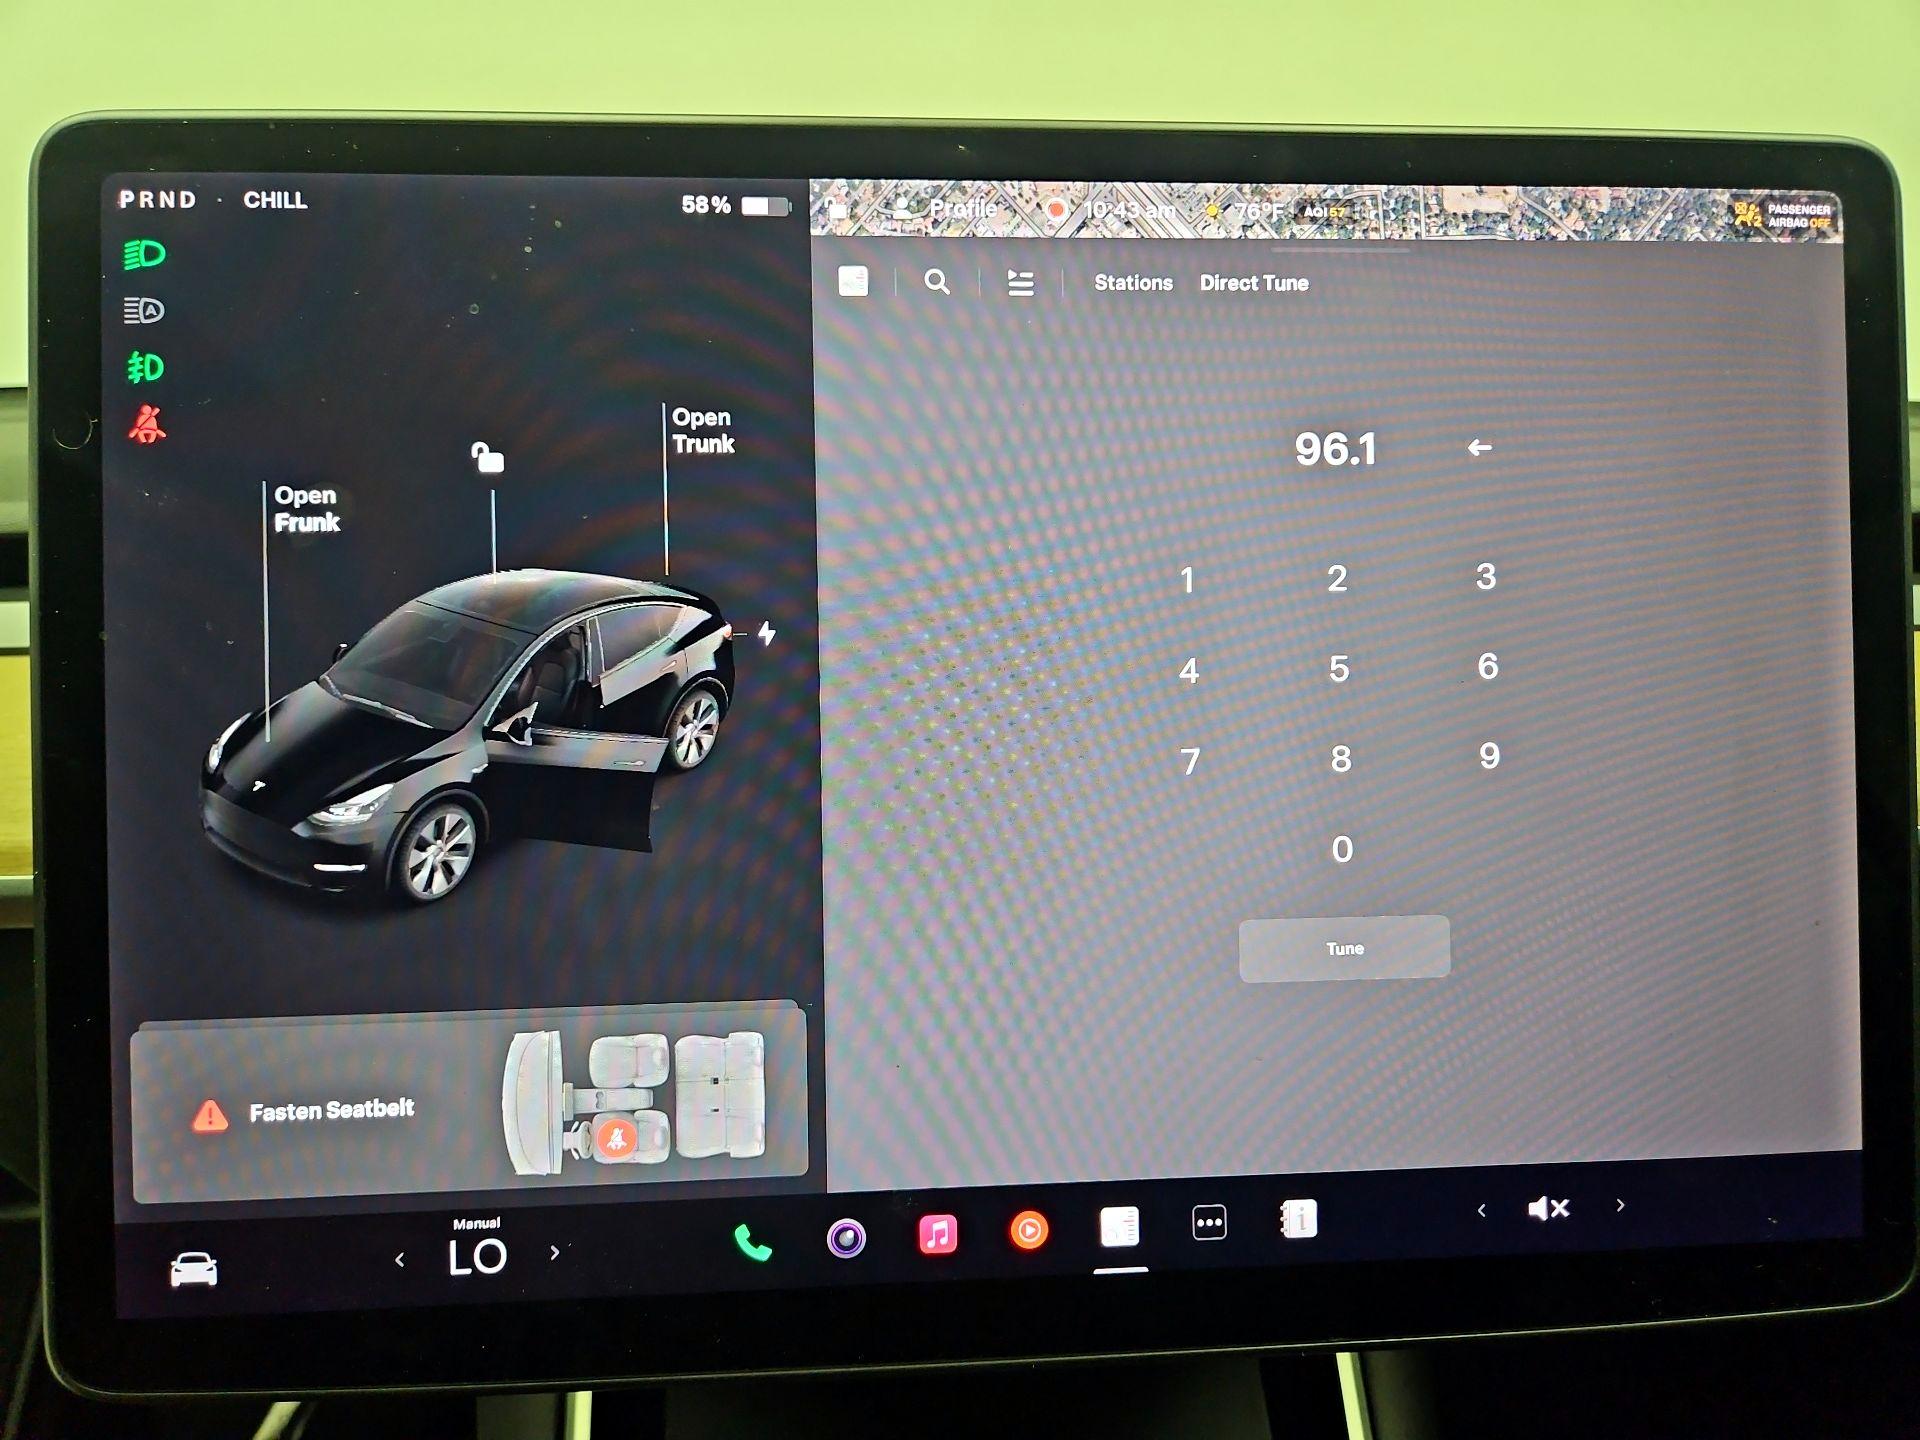The height and width of the screenshot is (1440, 1920).
Task: Launch Apple Music from the dock
Action: coord(938,1233)
